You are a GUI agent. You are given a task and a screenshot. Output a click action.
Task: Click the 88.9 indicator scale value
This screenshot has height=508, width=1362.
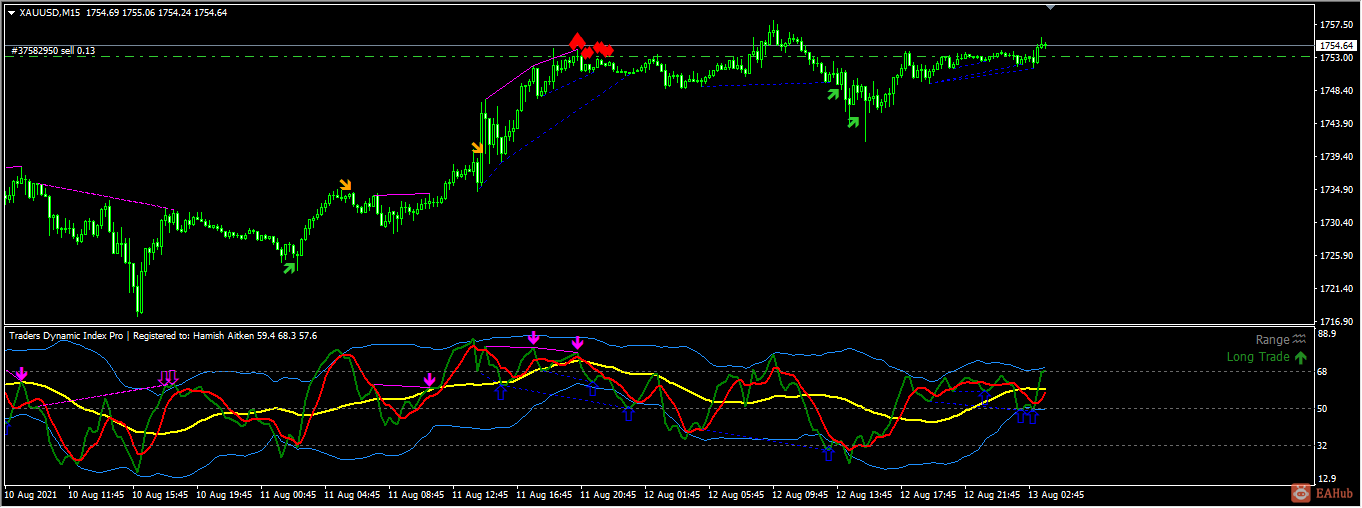1328,334
